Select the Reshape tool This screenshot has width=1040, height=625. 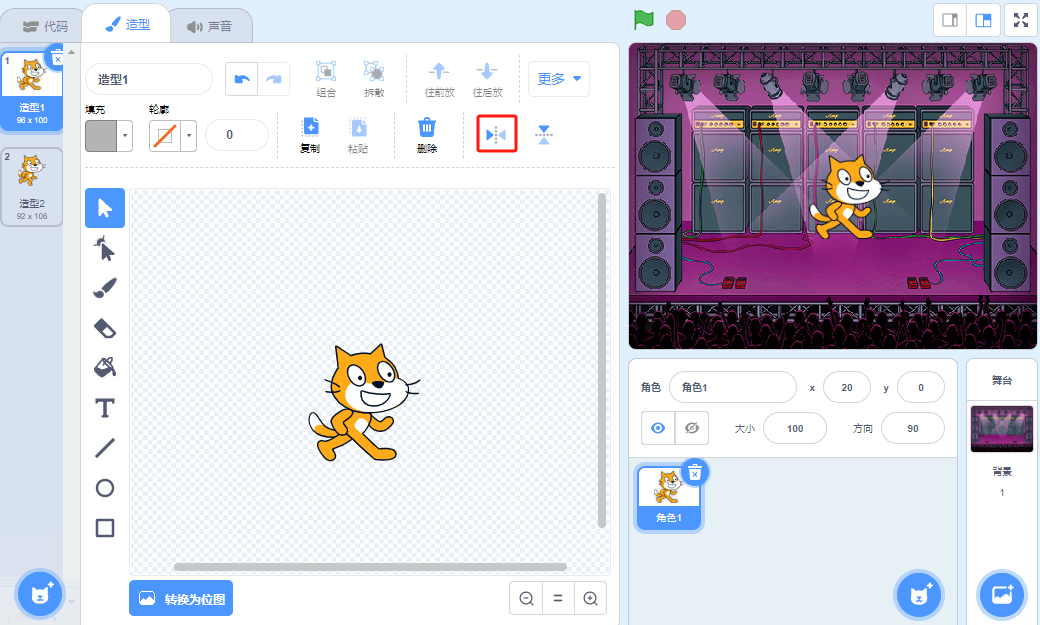pyautogui.click(x=105, y=249)
